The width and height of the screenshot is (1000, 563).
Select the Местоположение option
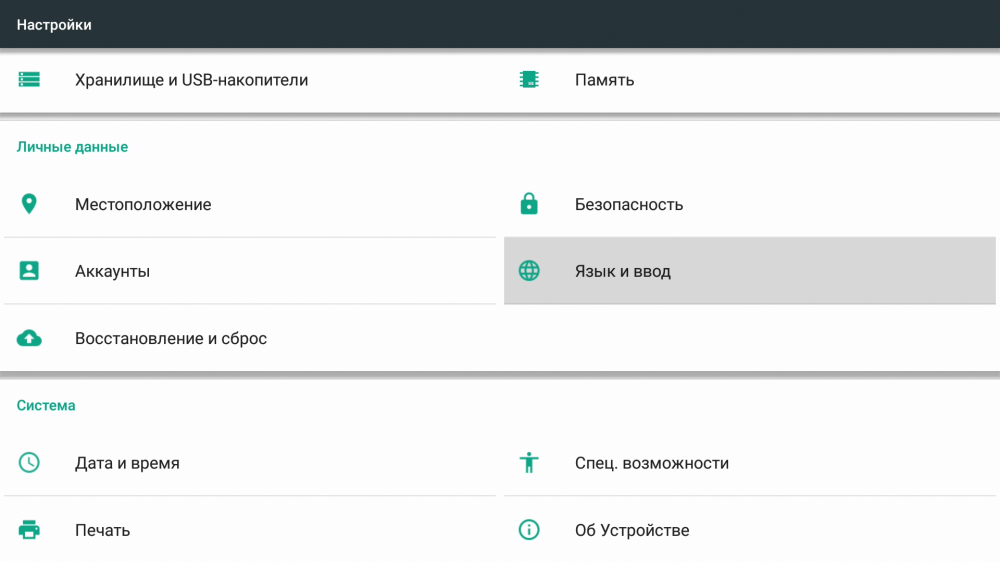(x=143, y=204)
